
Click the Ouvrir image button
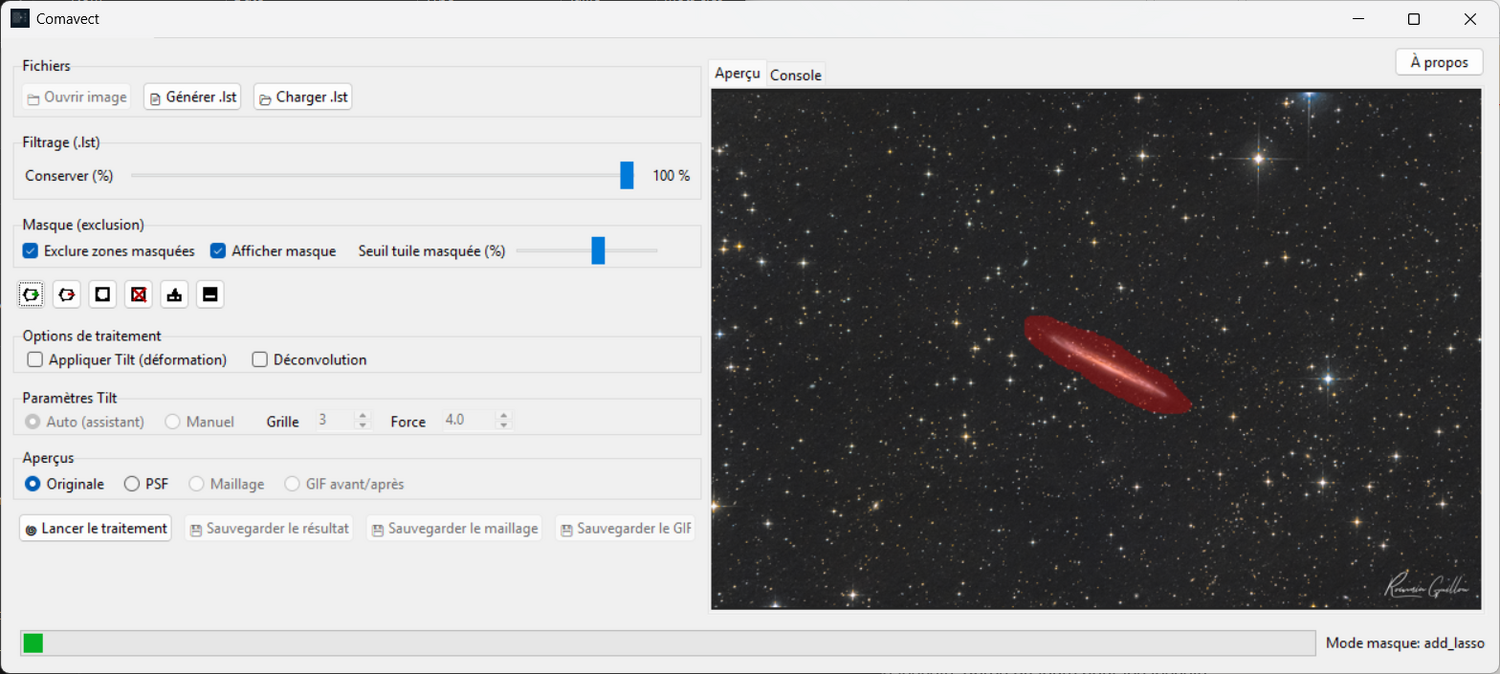77,97
